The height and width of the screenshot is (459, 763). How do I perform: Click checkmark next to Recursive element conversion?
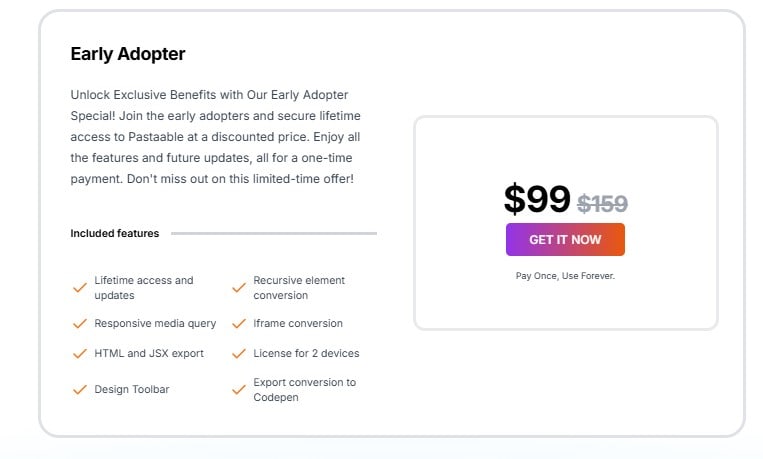click(x=239, y=288)
